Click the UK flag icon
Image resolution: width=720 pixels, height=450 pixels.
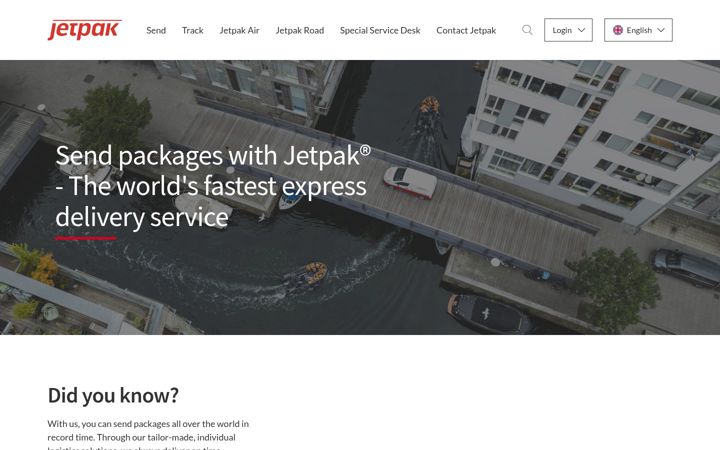pos(618,30)
